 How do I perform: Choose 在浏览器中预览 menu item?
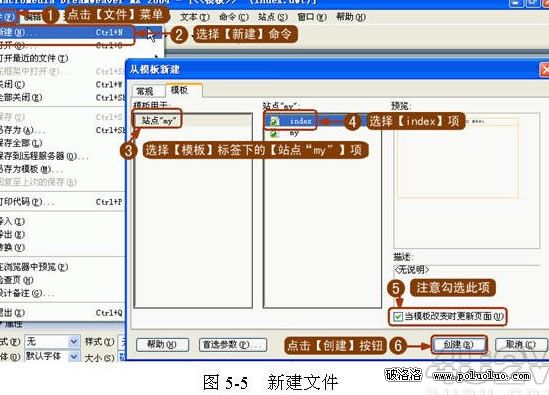point(63,267)
